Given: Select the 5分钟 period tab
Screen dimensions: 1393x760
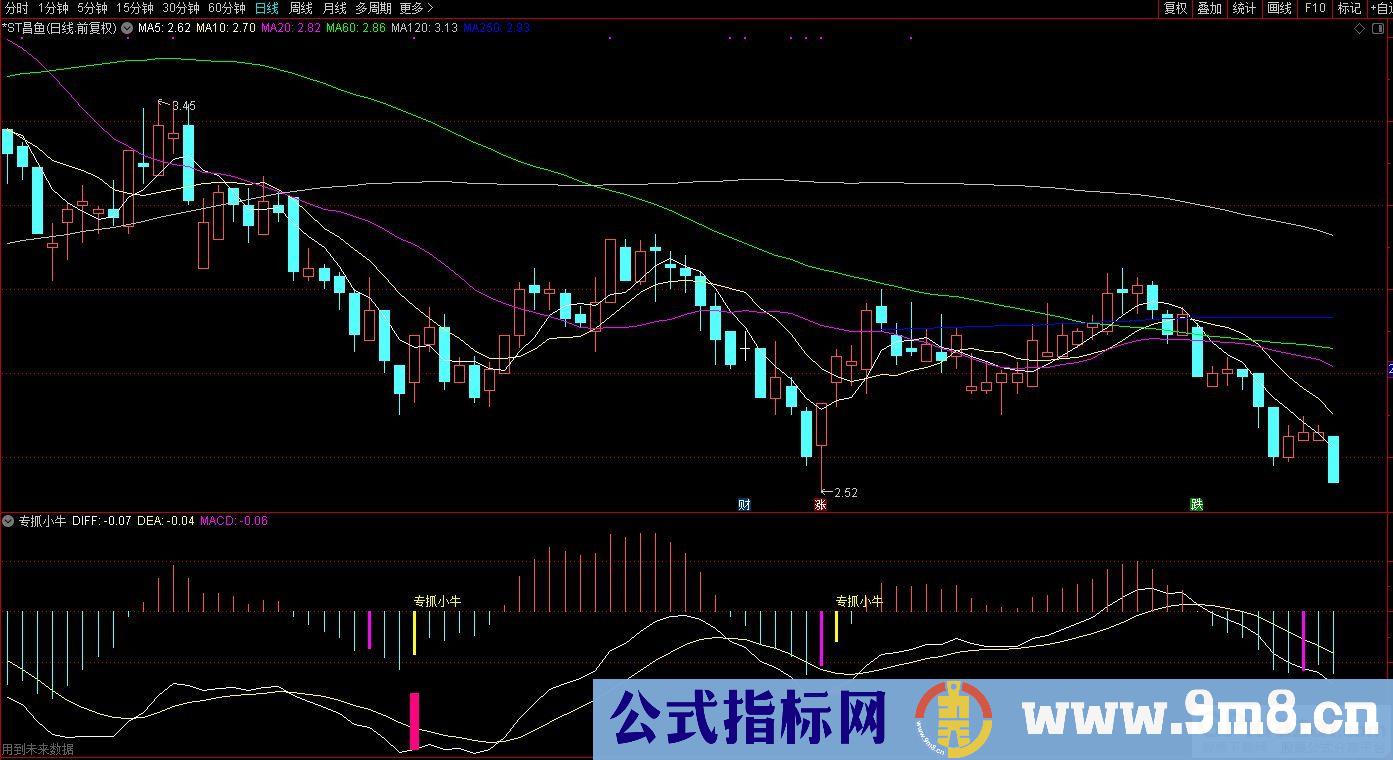Looking at the screenshot, I should pos(92,8).
